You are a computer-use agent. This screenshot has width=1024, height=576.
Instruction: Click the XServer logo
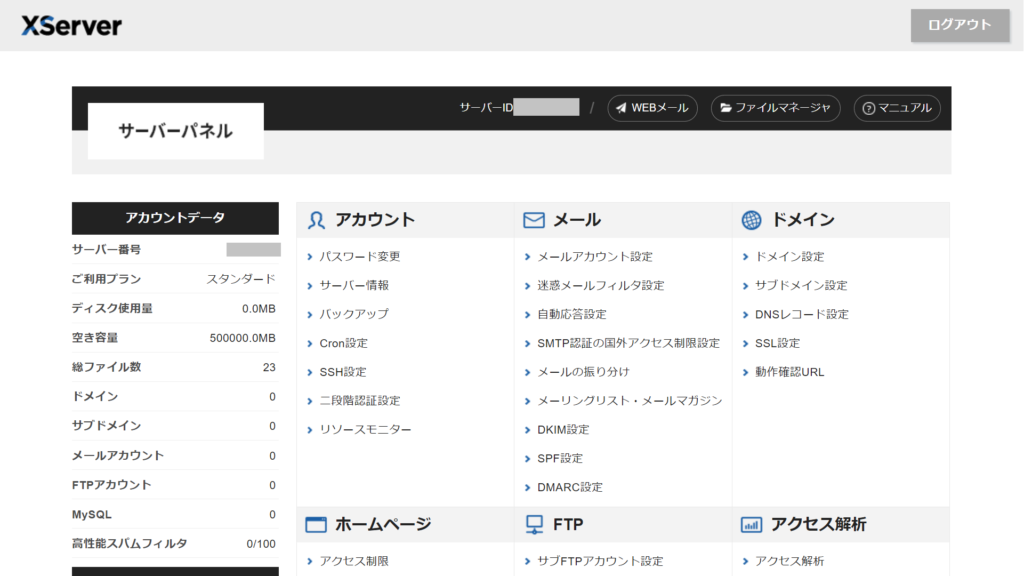(x=71, y=25)
